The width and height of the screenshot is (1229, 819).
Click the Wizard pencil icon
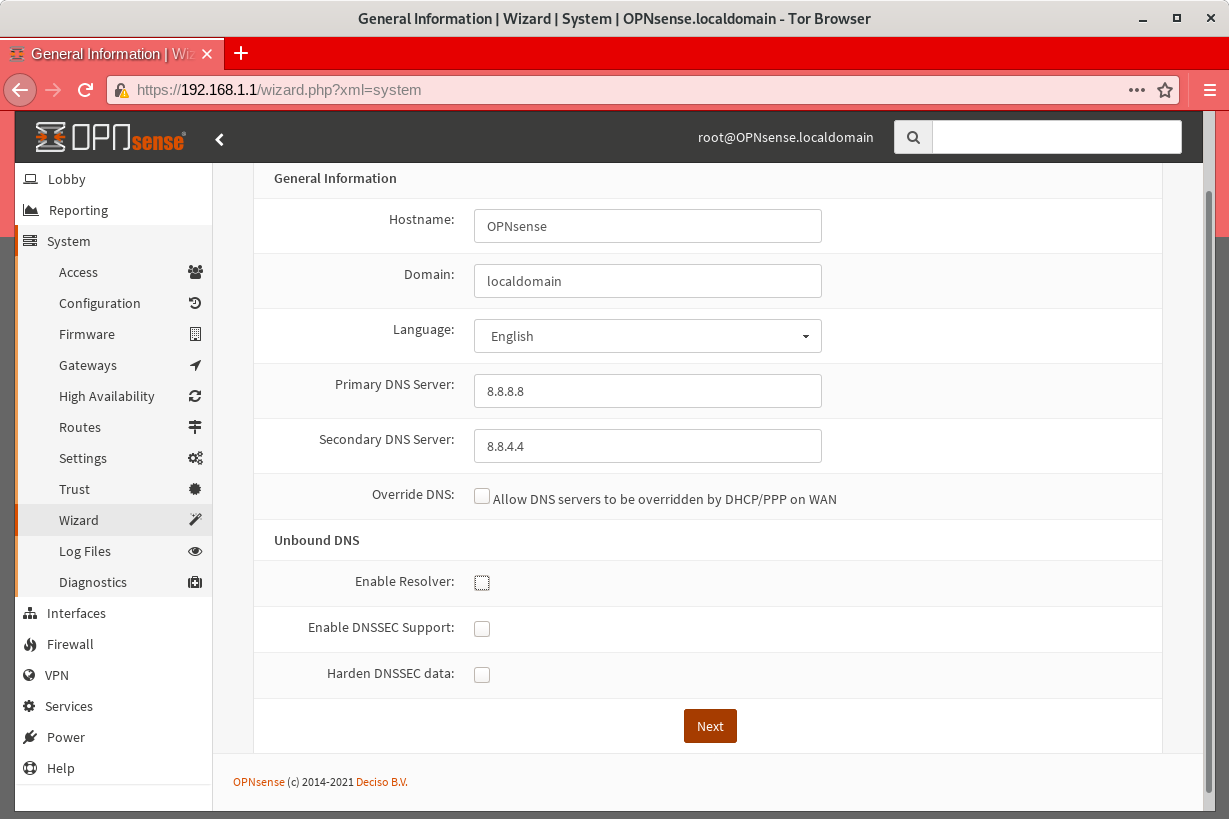[x=195, y=520]
